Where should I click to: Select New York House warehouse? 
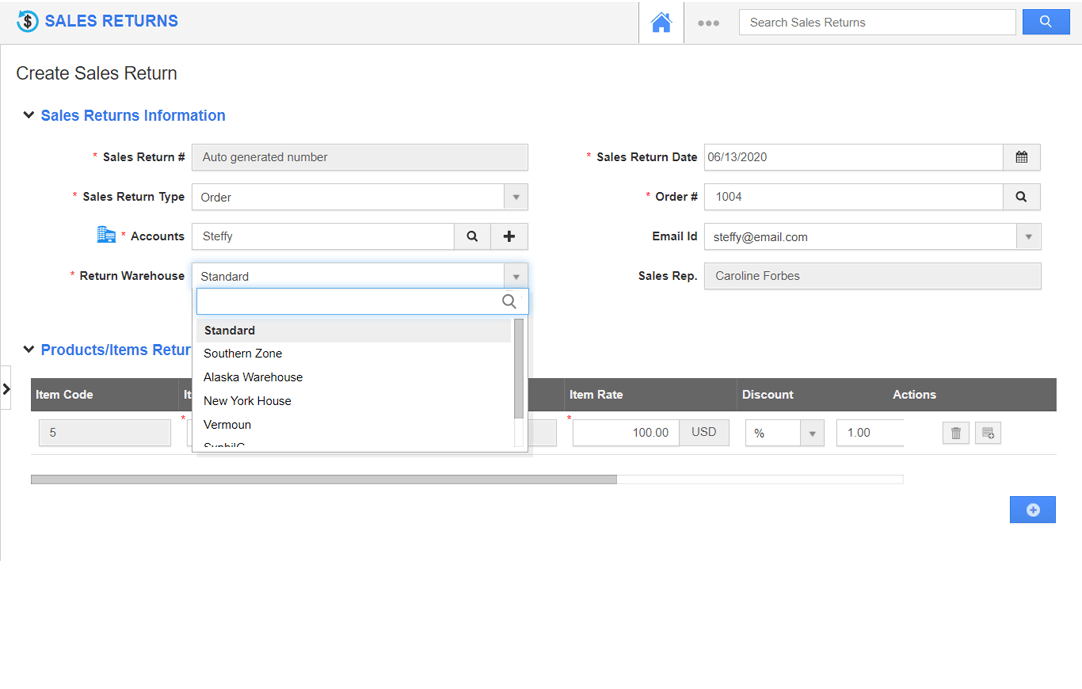[x=247, y=401]
